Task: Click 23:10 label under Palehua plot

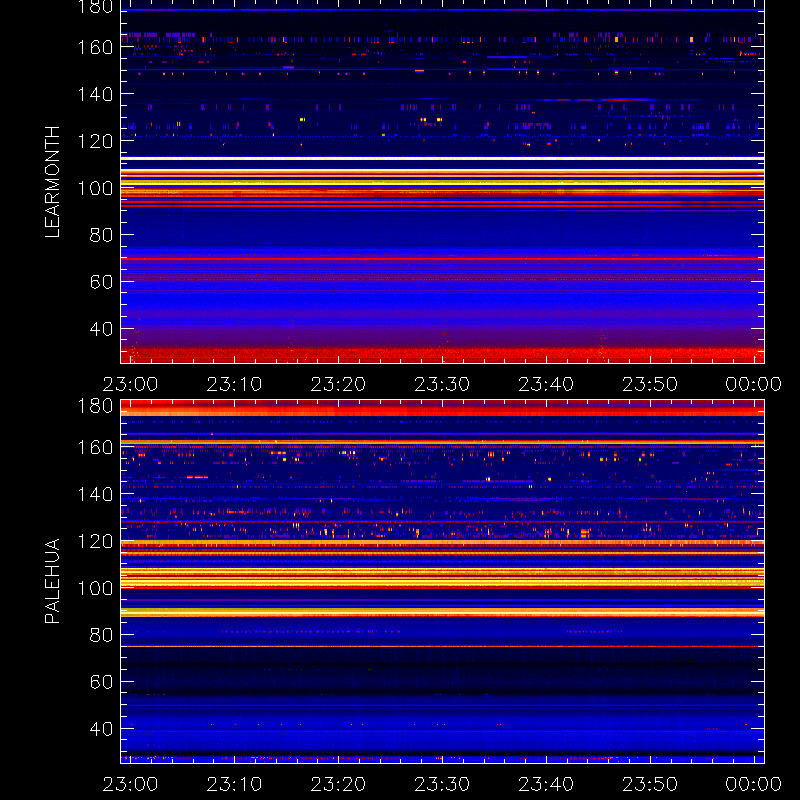Action: pos(234,784)
